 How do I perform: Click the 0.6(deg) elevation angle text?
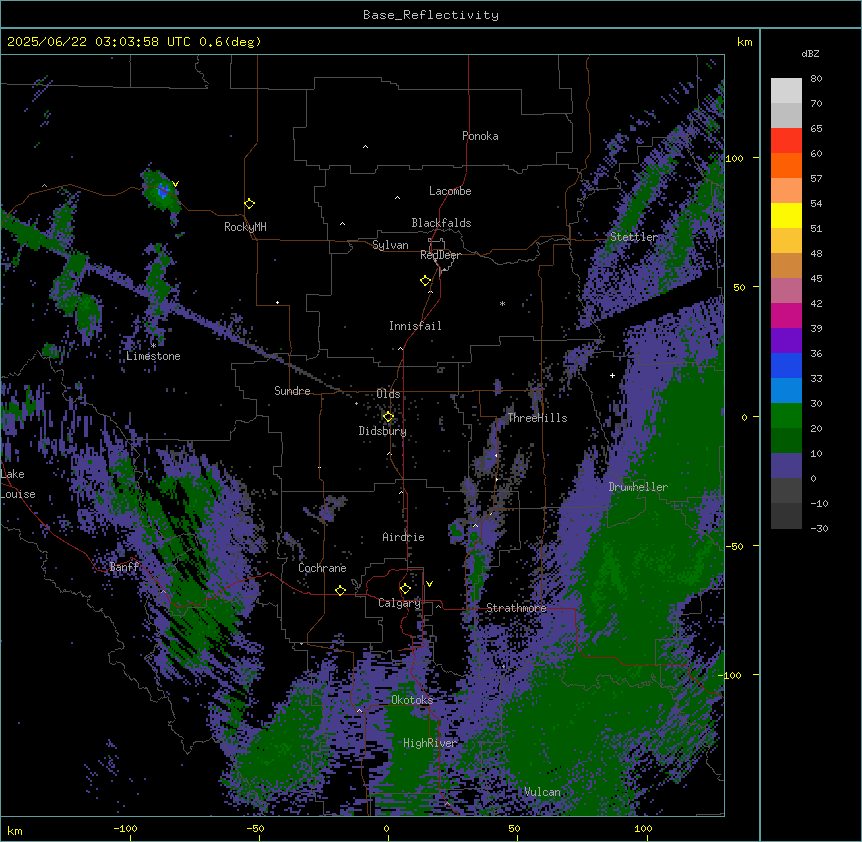[230, 42]
